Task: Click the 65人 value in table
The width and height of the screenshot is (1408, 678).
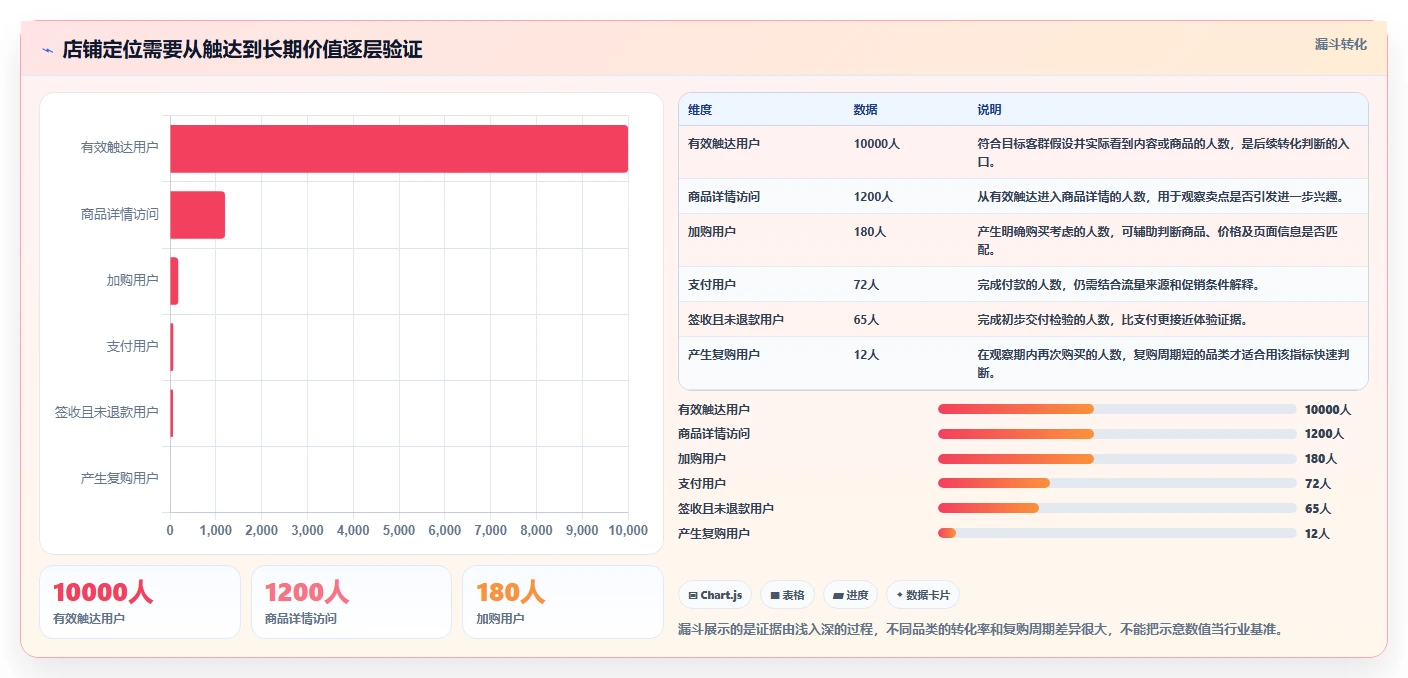Action: [866, 320]
